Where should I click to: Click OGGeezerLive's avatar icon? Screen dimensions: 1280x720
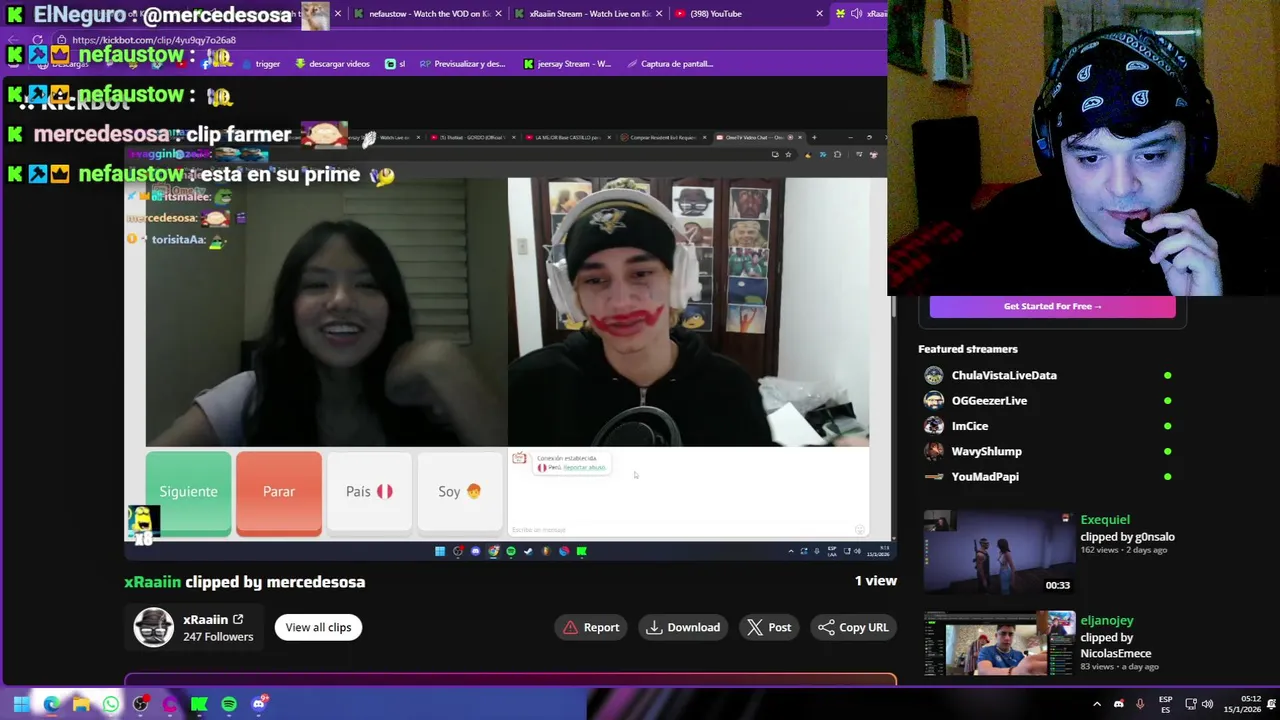pos(933,400)
